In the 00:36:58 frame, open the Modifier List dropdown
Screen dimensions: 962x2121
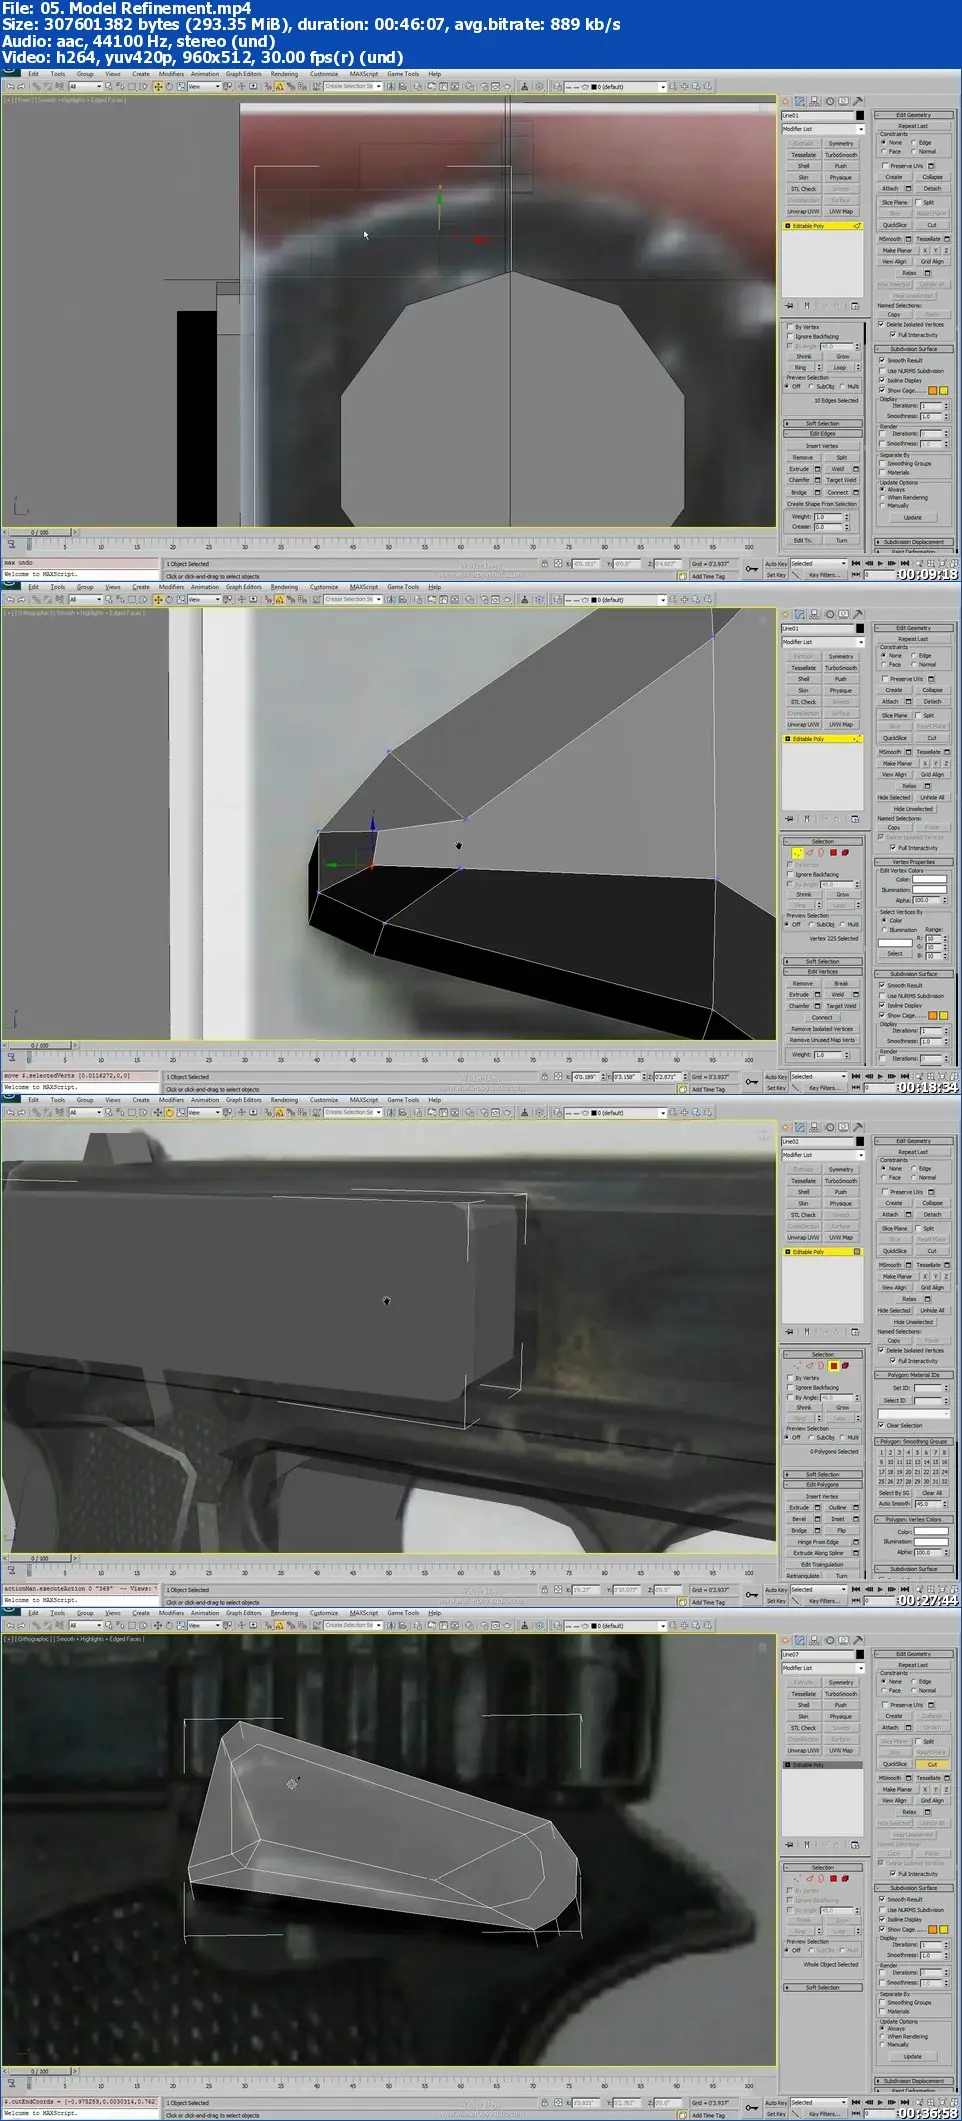(x=822, y=1668)
